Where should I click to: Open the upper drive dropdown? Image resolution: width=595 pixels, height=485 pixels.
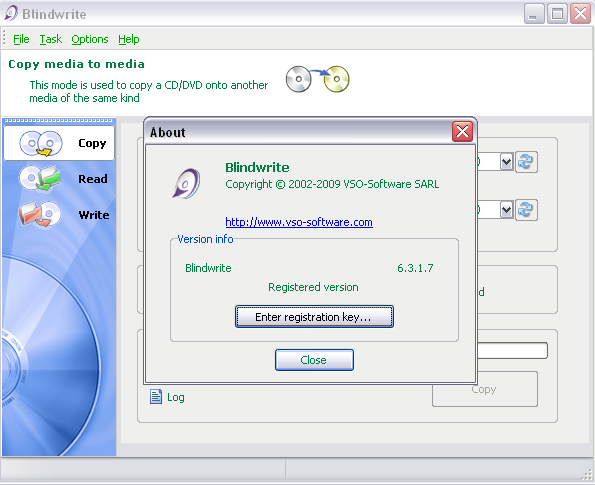pos(507,162)
